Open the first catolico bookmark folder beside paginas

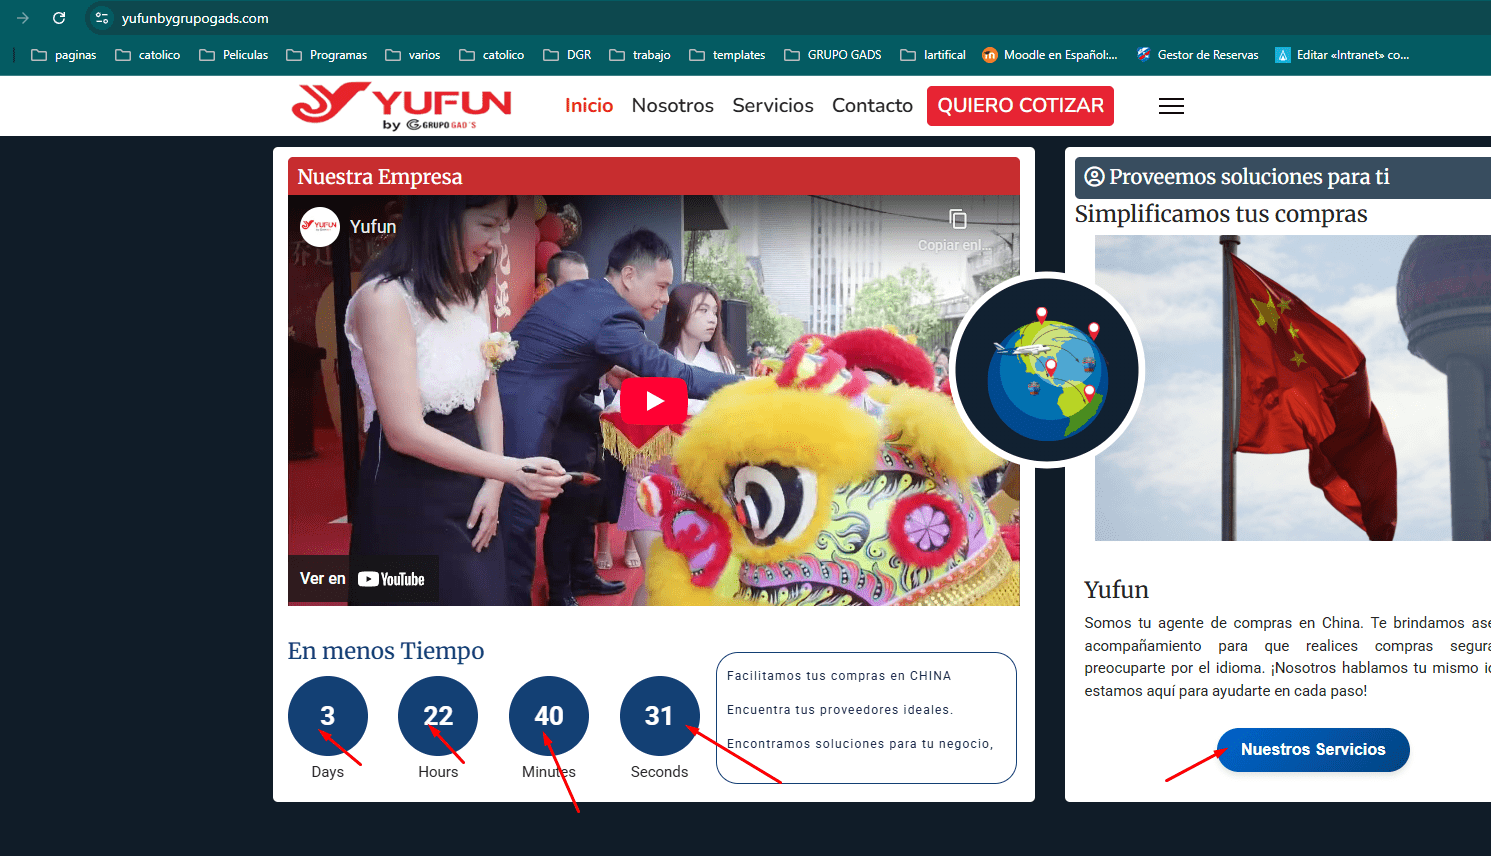pyautogui.click(x=148, y=55)
